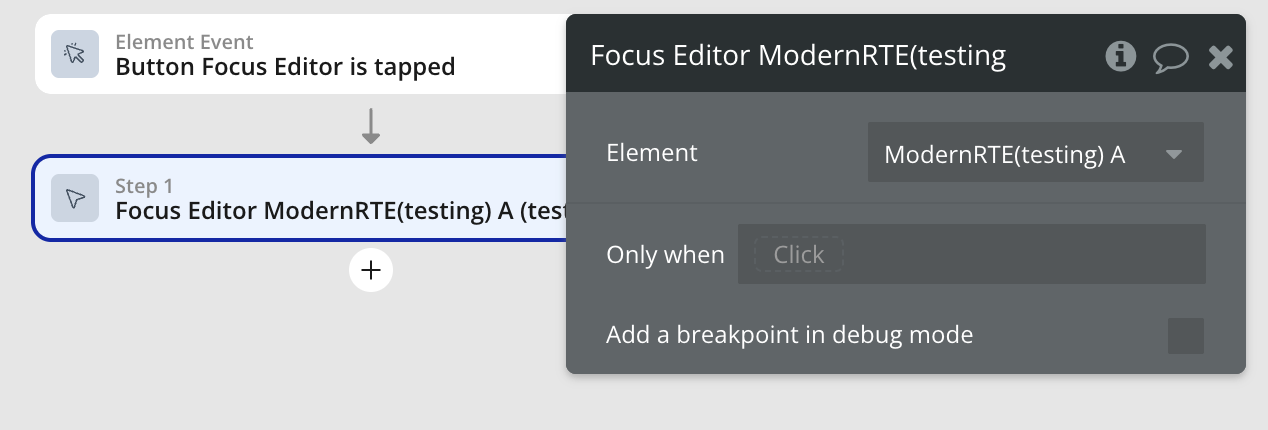Viewport: 1268px width, 430px height.
Task: Click the dashed "Click" condition placeholder
Action: click(798, 254)
